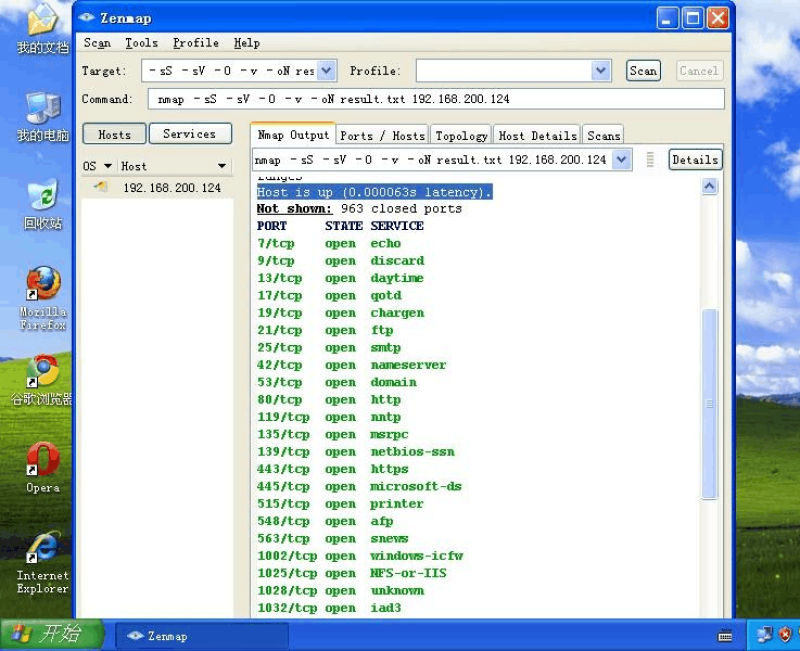The image size is (800, 651).
Task: Launch Mozilla Firefox from the desktop
Action: (43, 286)
